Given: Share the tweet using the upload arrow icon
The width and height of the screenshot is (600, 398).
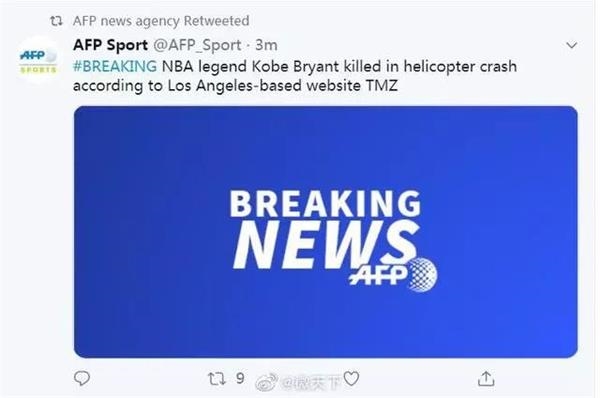Looking at the screenshot, I should click(486, 378).
